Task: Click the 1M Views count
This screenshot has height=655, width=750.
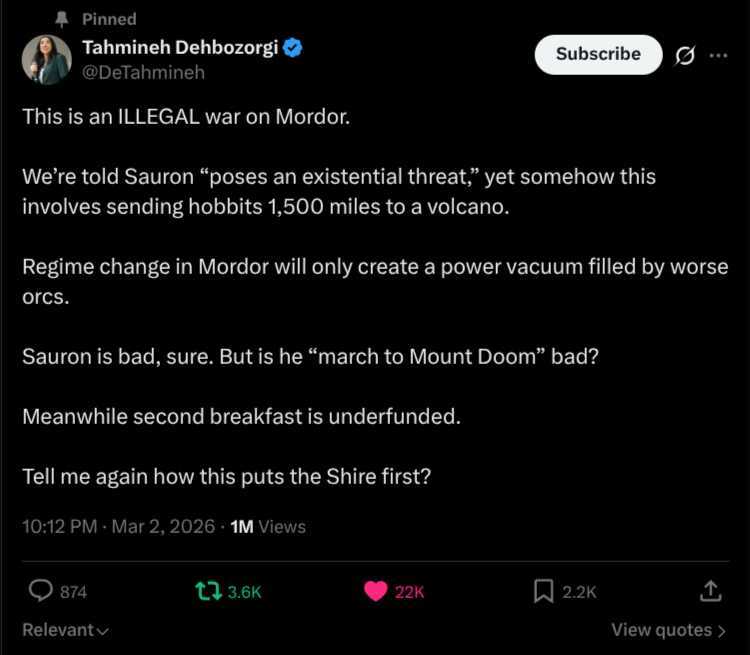Action: (x=268, y=526)
